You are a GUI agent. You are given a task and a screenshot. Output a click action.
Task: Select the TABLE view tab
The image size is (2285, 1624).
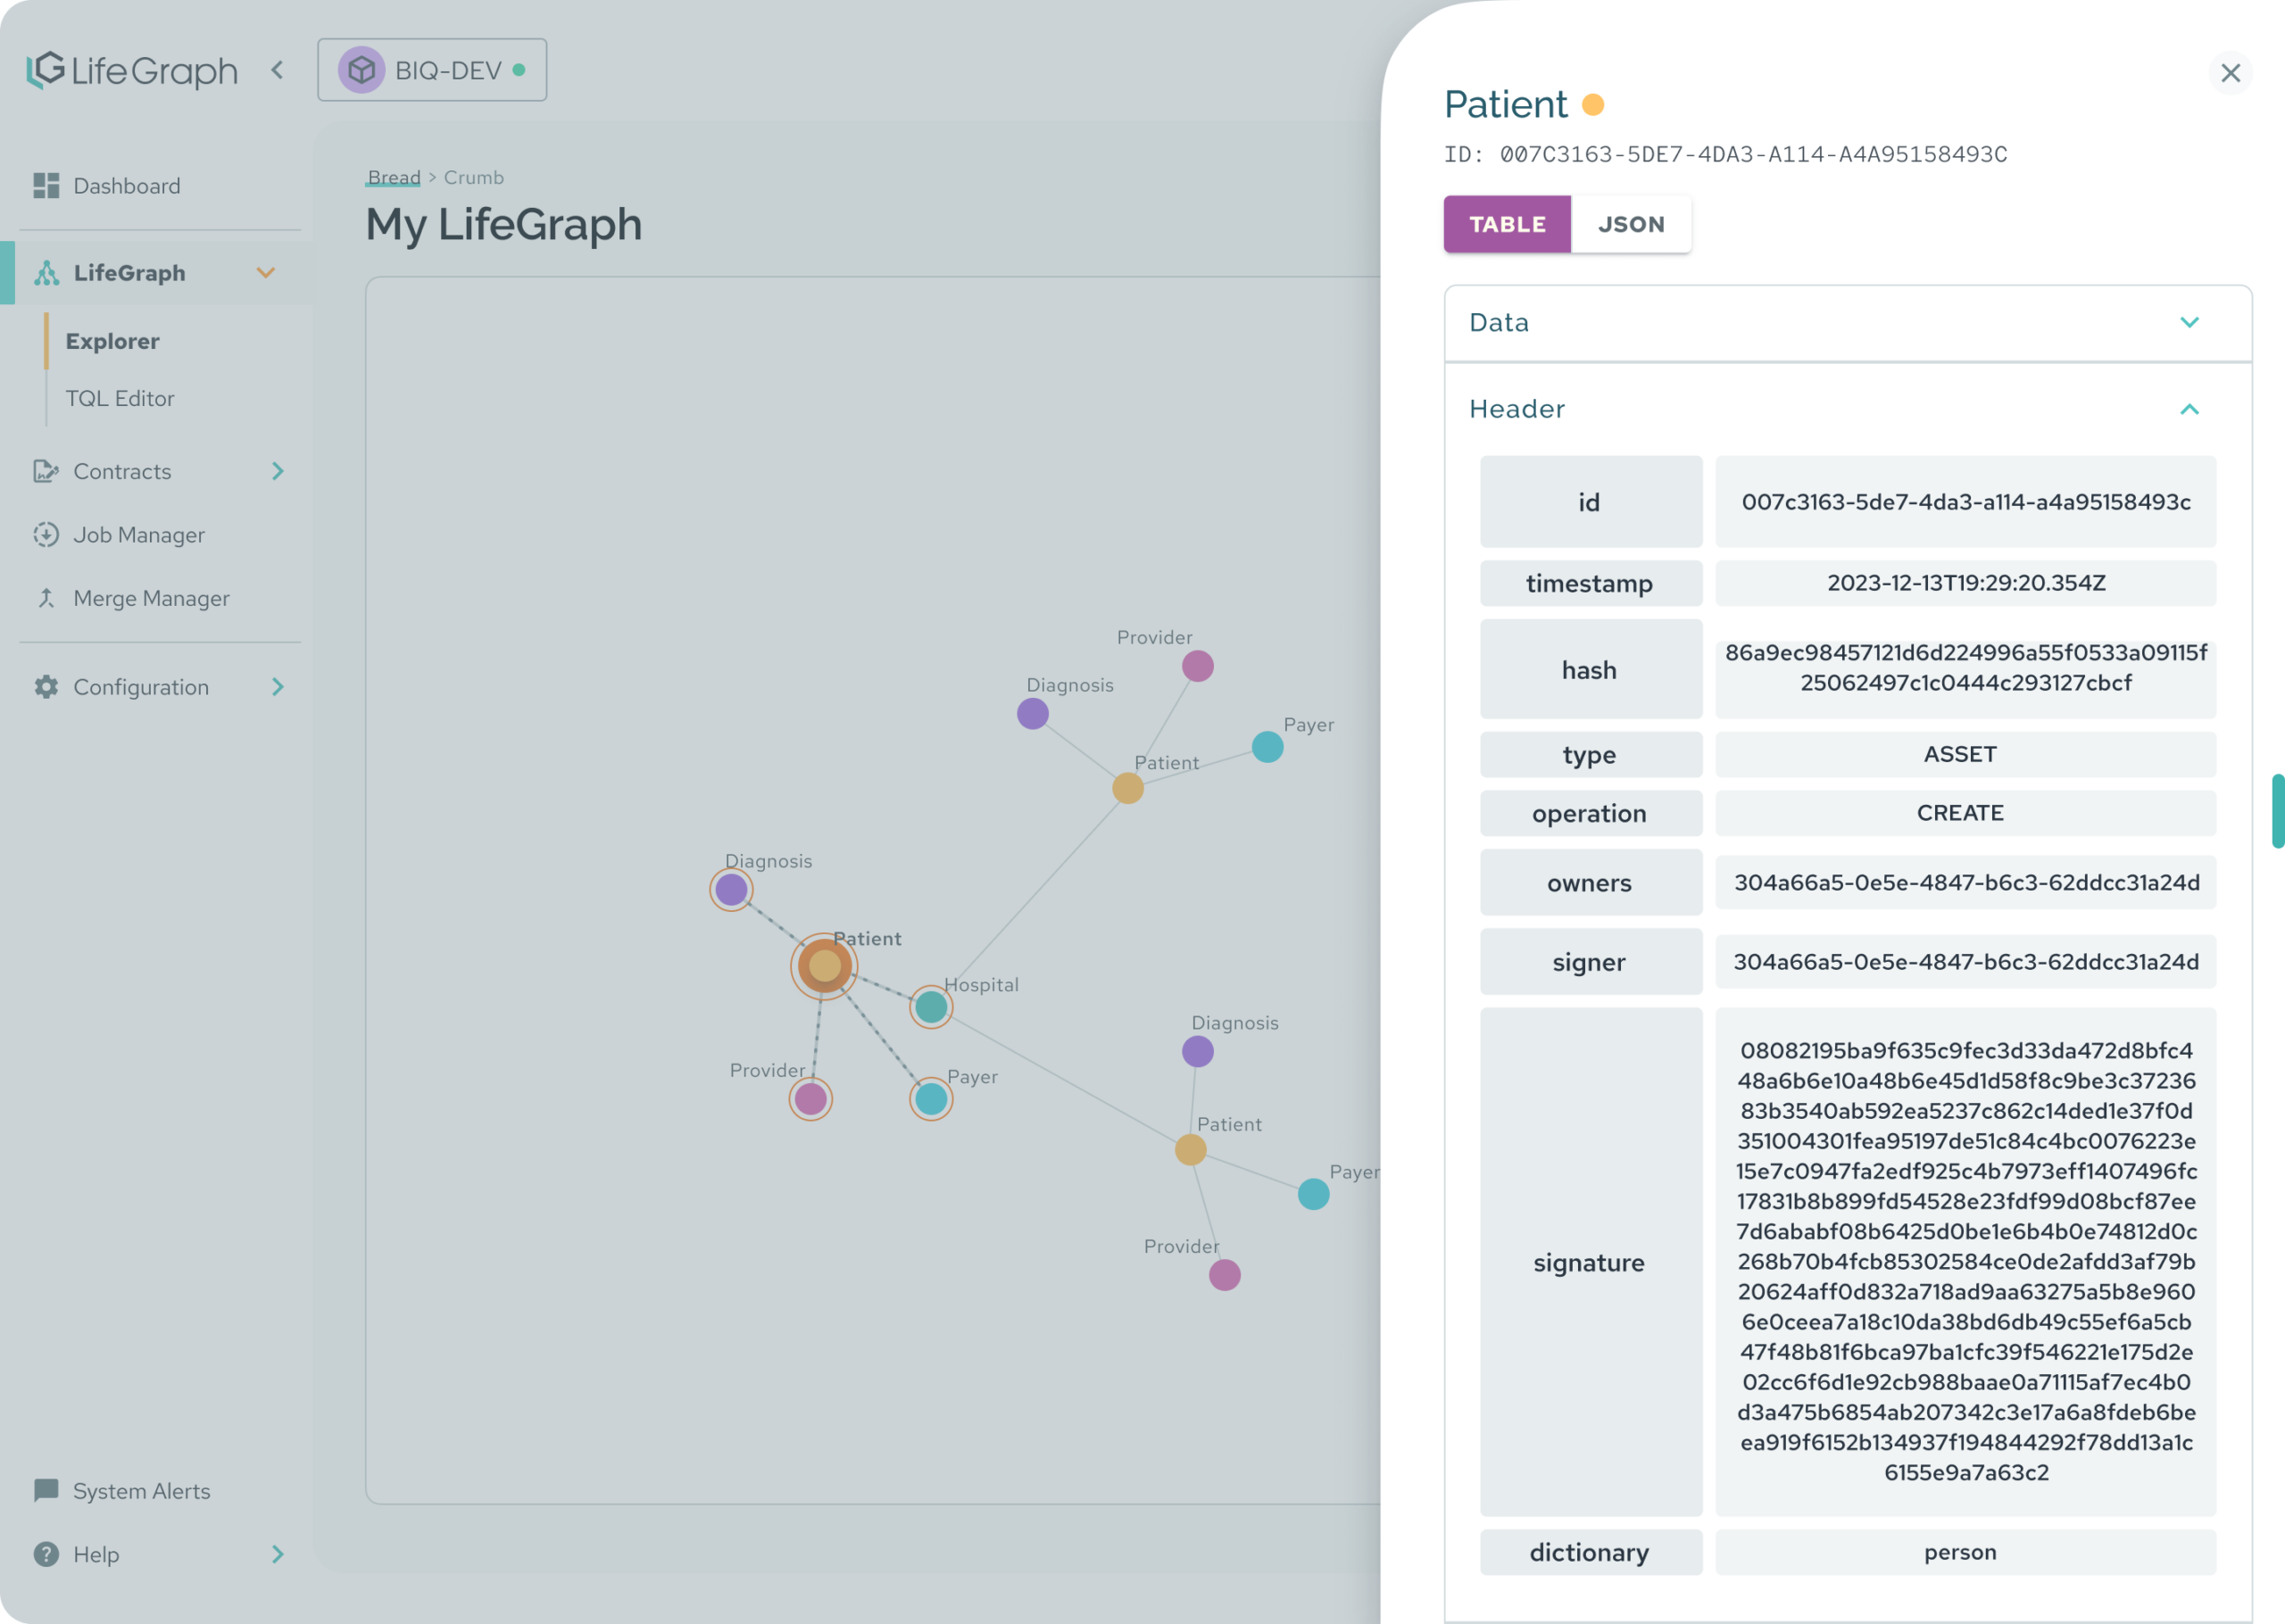(1506, 224)
